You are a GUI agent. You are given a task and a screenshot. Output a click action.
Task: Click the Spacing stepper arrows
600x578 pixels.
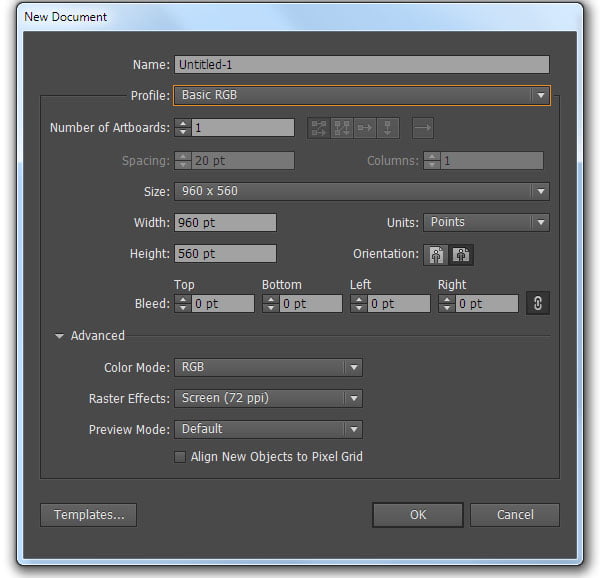click(x=183, y=161)
